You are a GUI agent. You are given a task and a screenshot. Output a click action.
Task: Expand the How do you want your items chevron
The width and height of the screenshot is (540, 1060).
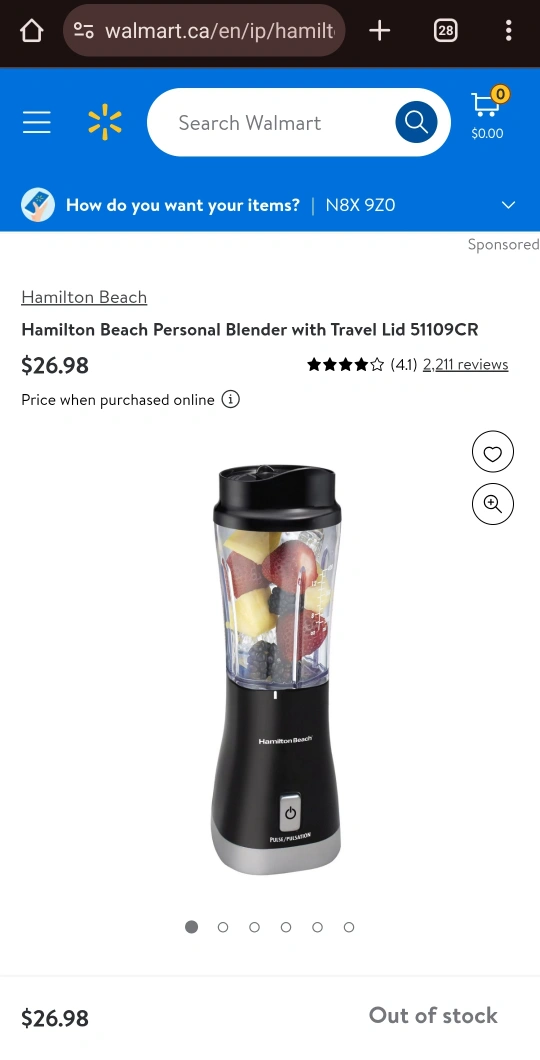coord(509,205)
